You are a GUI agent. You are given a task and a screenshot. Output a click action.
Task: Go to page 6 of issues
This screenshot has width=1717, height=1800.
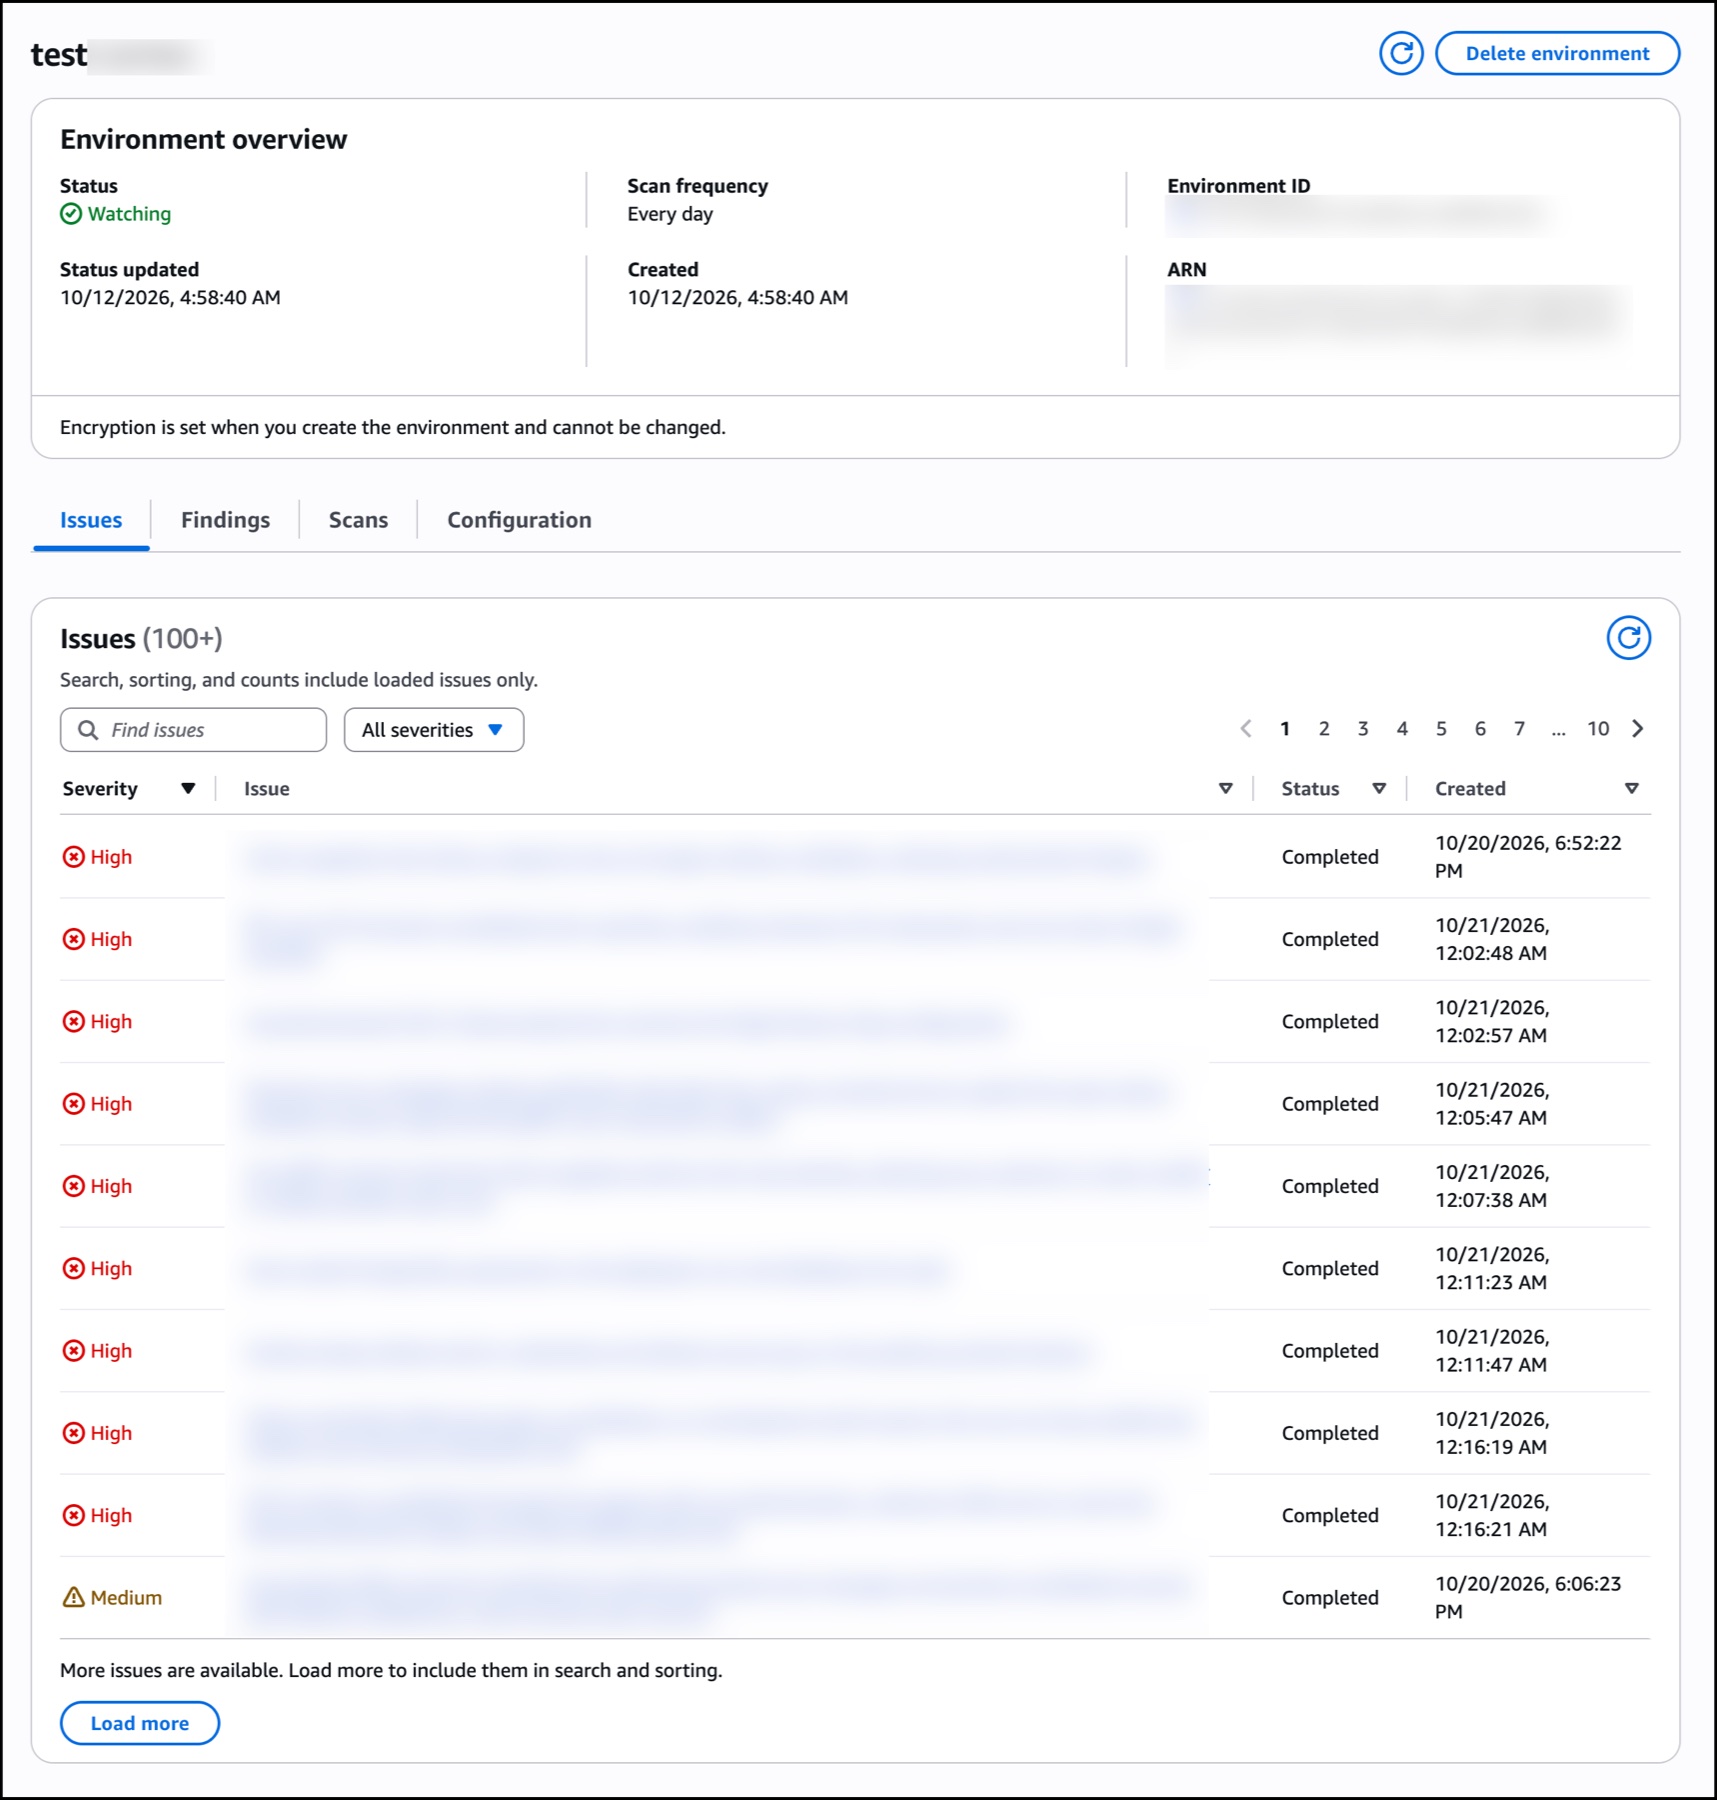pos(1480,728)
